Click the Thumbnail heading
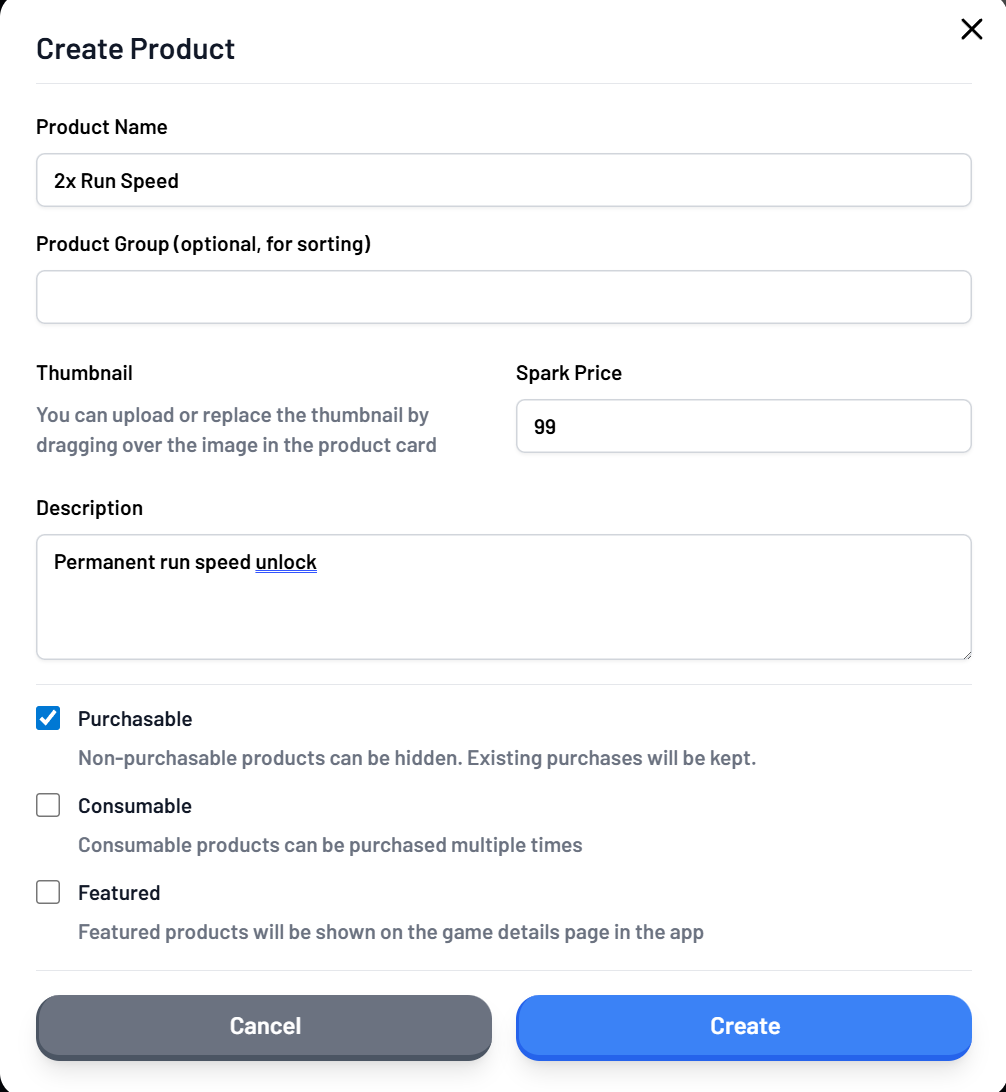This screenshot has height=1092, width=1006. coord(84,373)
